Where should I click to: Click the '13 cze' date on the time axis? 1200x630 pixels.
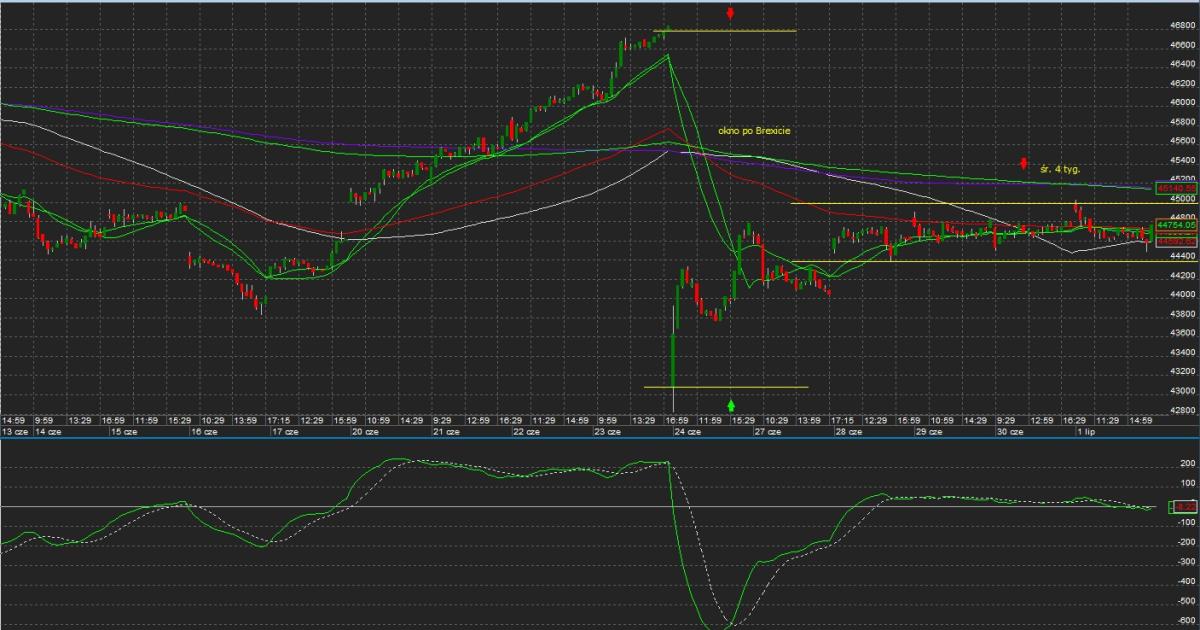(14, 432)
